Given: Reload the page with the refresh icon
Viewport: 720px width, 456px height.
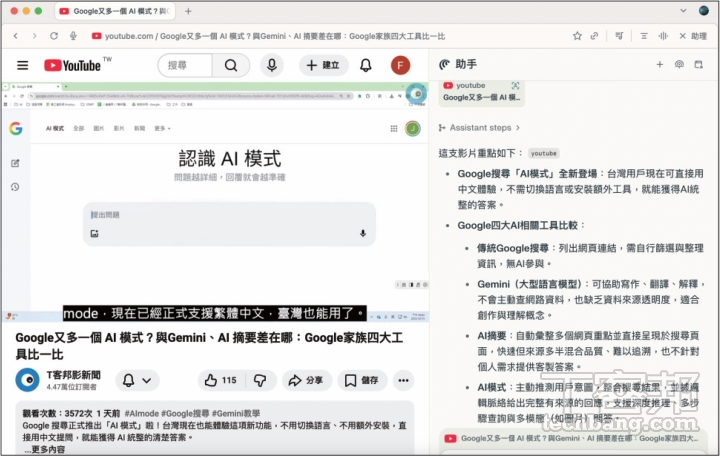Looking at the screenshot, I should point(54,36).
